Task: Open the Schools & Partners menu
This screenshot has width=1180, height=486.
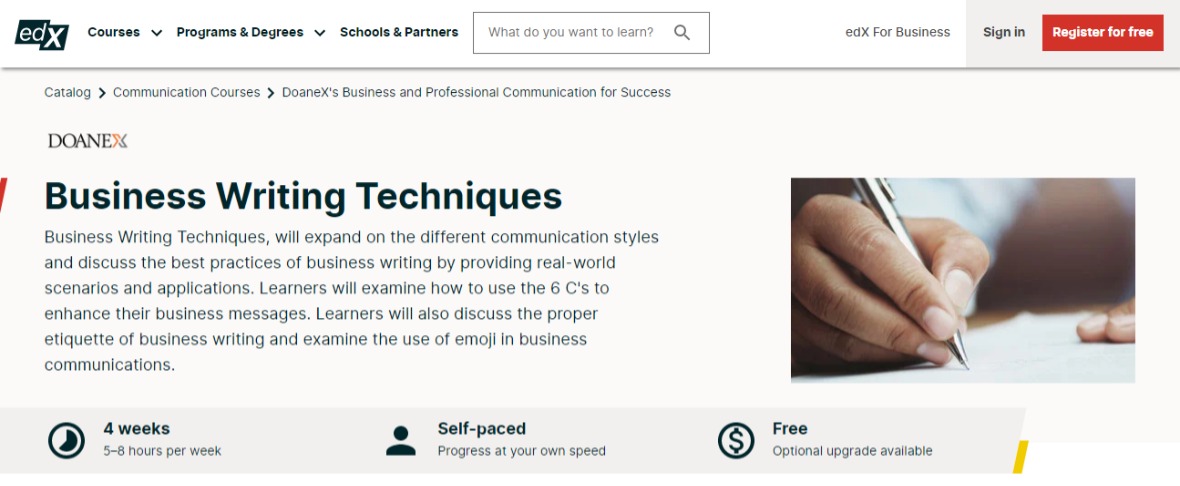Action: (x=399, y=32)
